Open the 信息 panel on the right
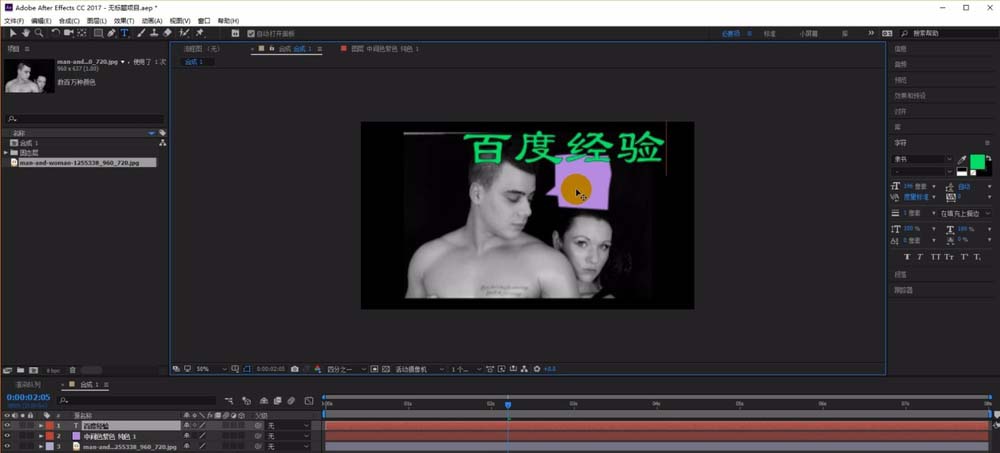Image resolution: width=1000 pixels, height=453 pixels. tap(901, 48)
